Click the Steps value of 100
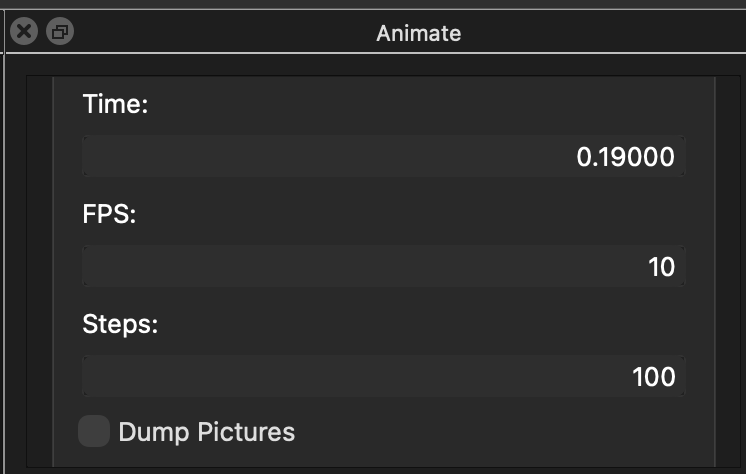This screenshot has height=474, width=746. pos(654,377)
